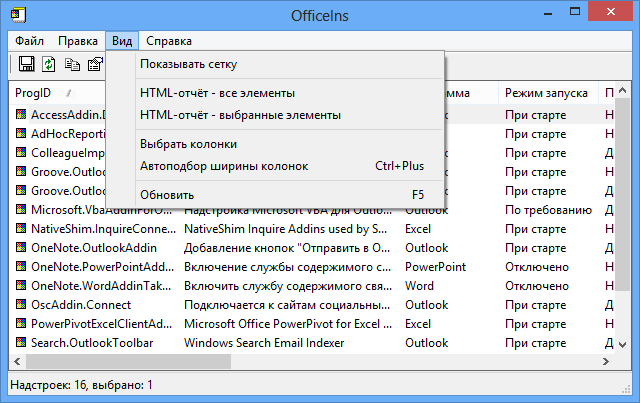This screenshot has height=403, width=640.
Task: Click the icon beside Search.OutlookToolbar
Action: [x=21, y=343]
